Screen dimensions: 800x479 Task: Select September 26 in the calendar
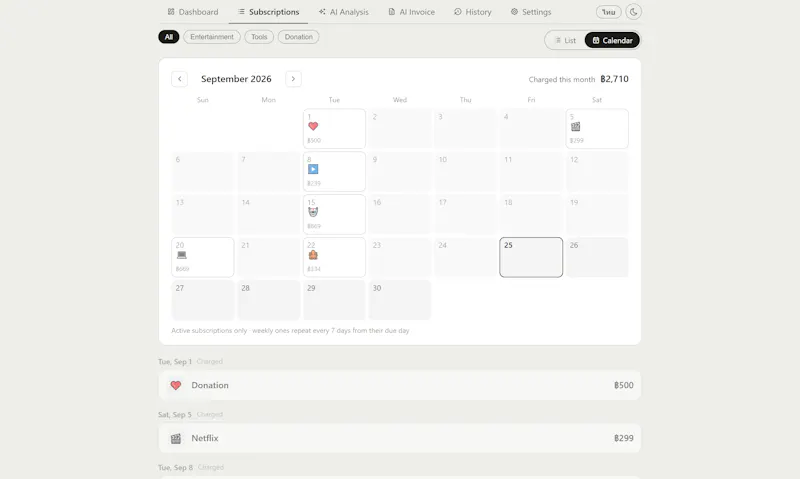point(597,257)
